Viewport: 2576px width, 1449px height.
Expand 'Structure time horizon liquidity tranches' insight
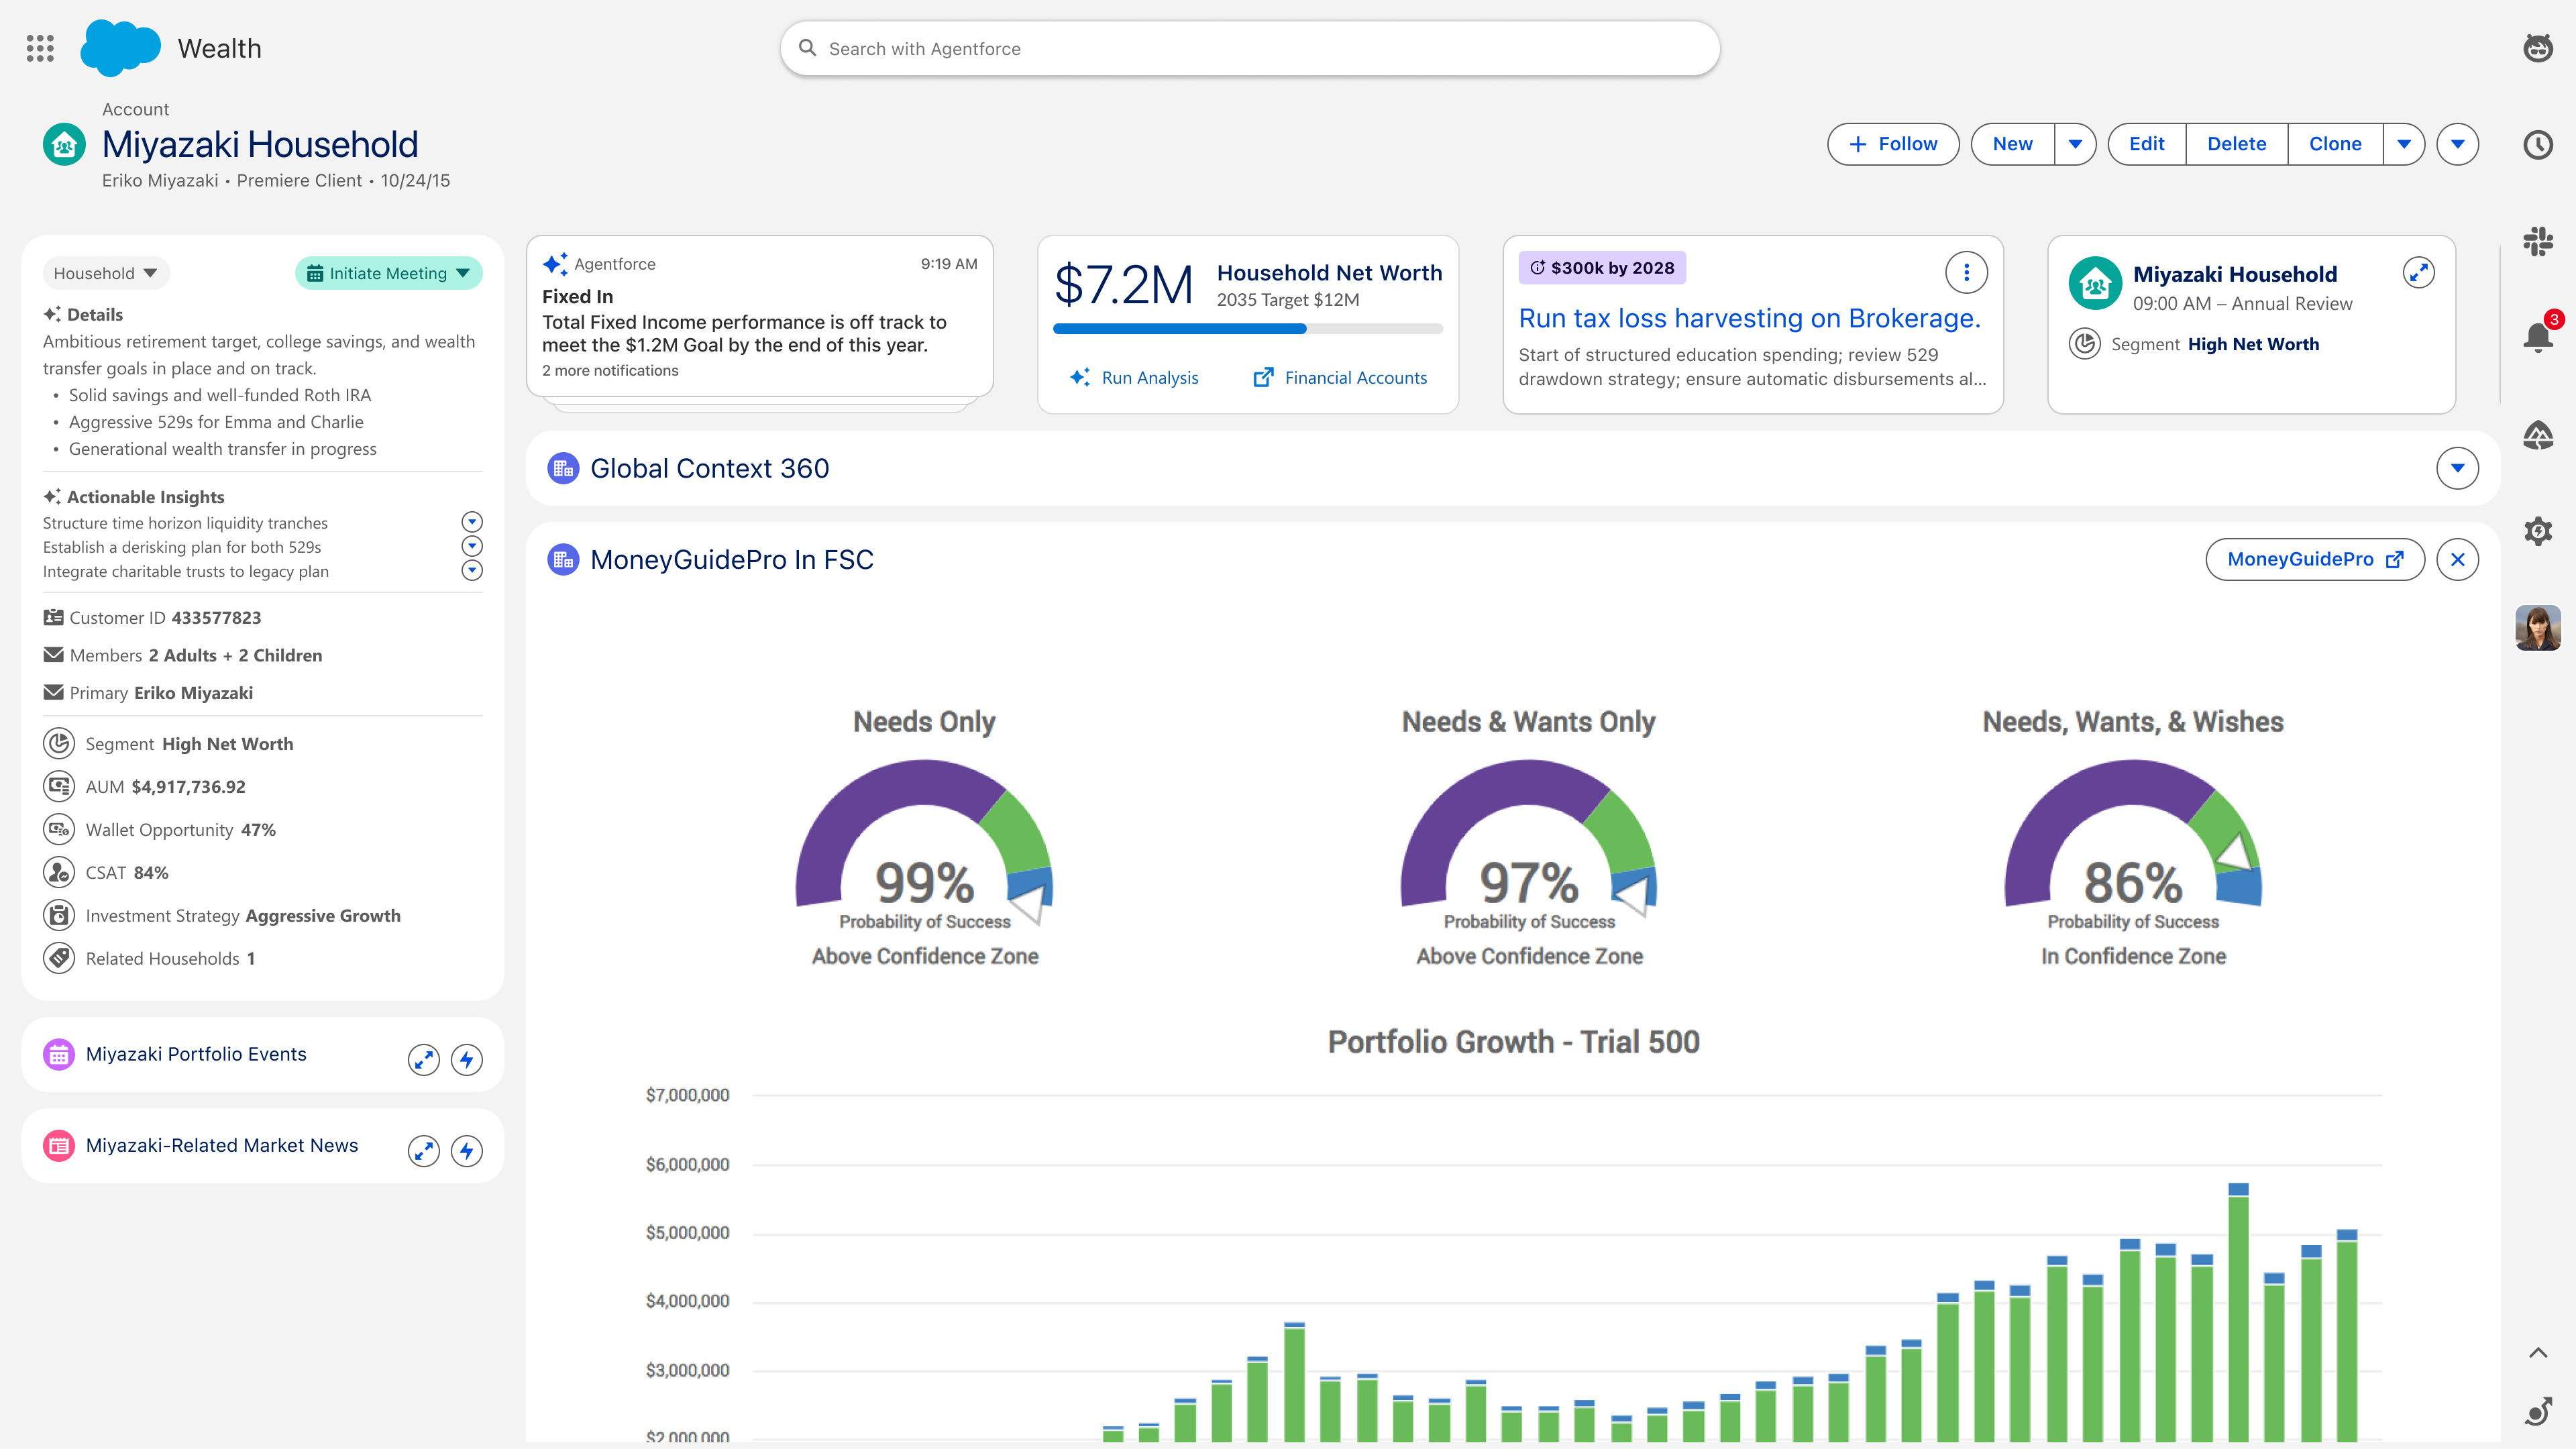472,522
